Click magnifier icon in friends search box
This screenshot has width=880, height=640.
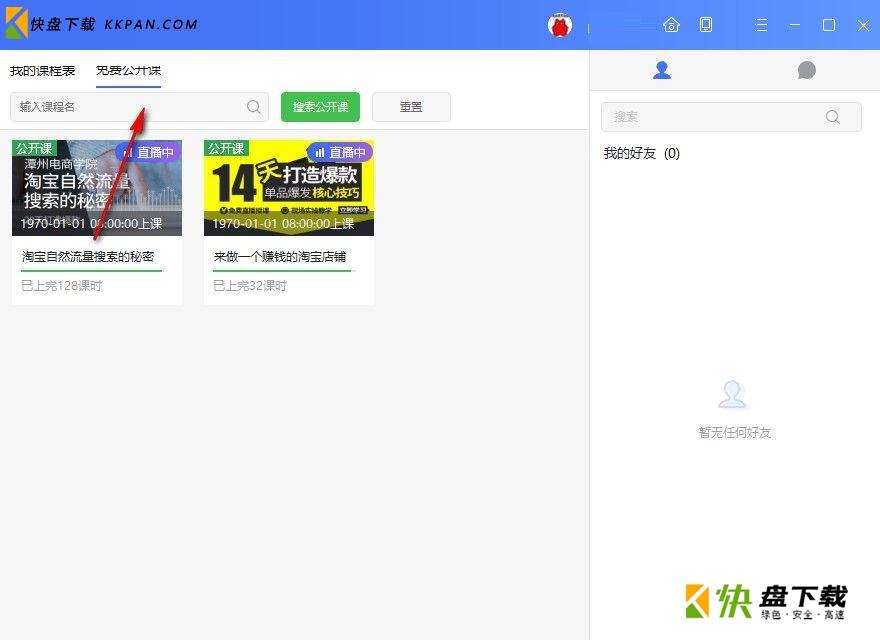[x=833, y=117]
